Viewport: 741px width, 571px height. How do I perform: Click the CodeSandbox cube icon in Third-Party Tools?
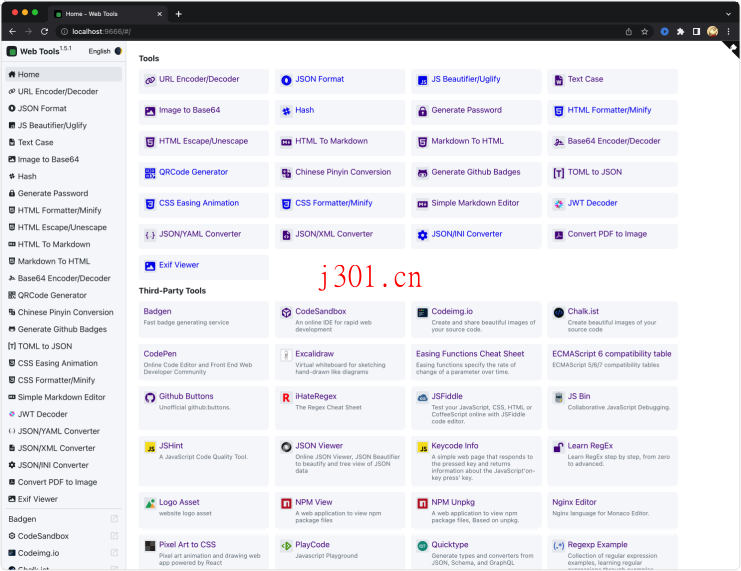[x=286, y=312]
